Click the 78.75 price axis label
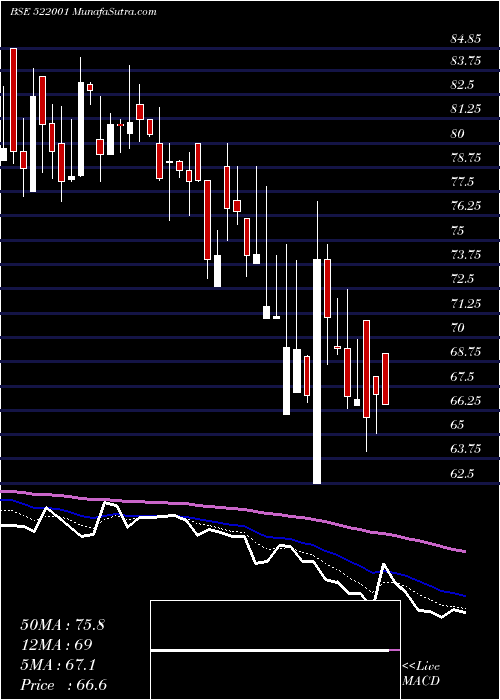 466,158
